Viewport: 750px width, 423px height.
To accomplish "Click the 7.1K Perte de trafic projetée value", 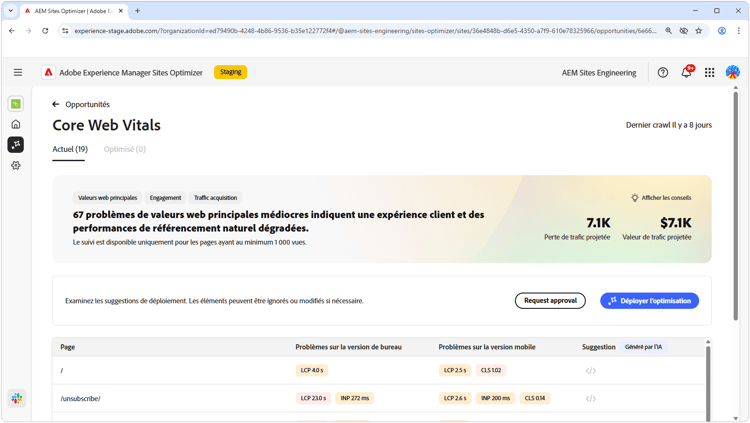I will point(598,223).
